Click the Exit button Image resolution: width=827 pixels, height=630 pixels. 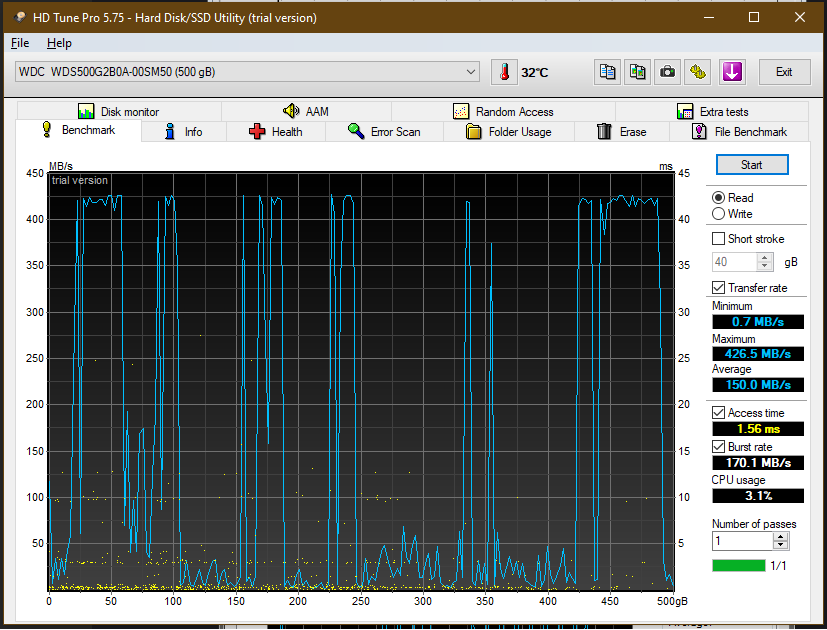click(784, 72)
